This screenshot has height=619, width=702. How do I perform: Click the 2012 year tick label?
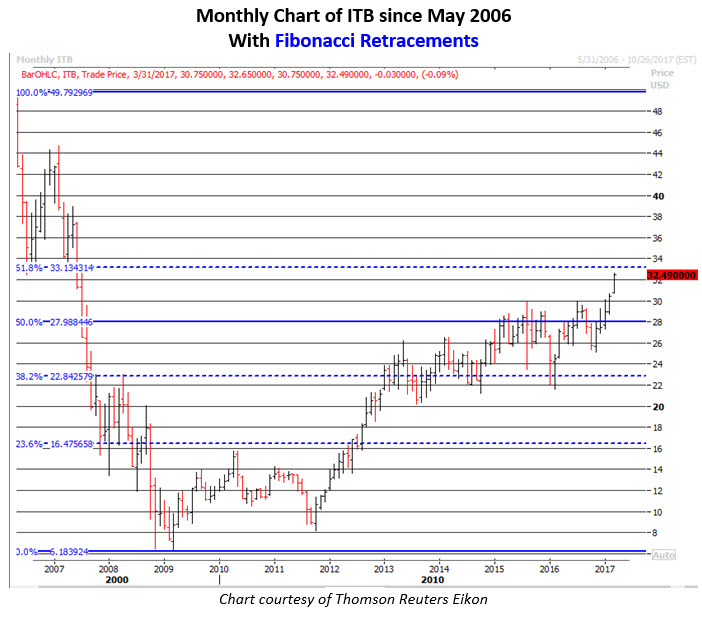click(x=329, y=569)
